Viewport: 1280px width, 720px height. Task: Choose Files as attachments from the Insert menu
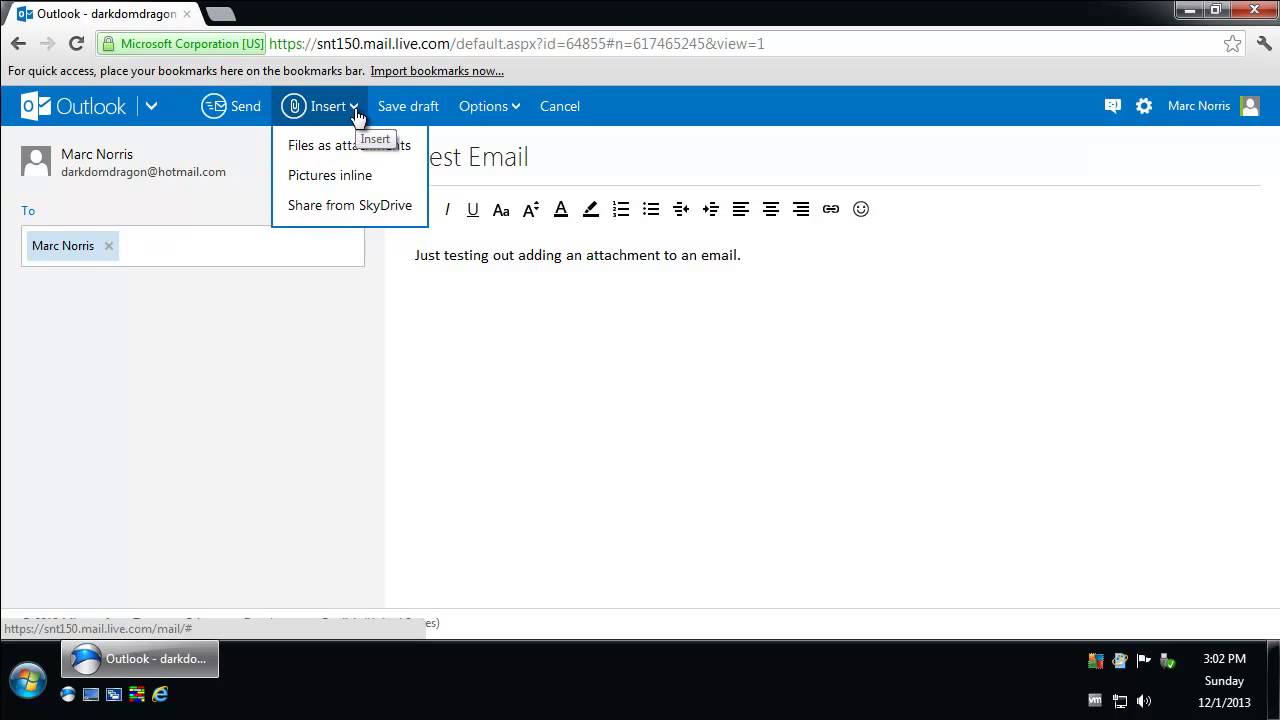349,145
